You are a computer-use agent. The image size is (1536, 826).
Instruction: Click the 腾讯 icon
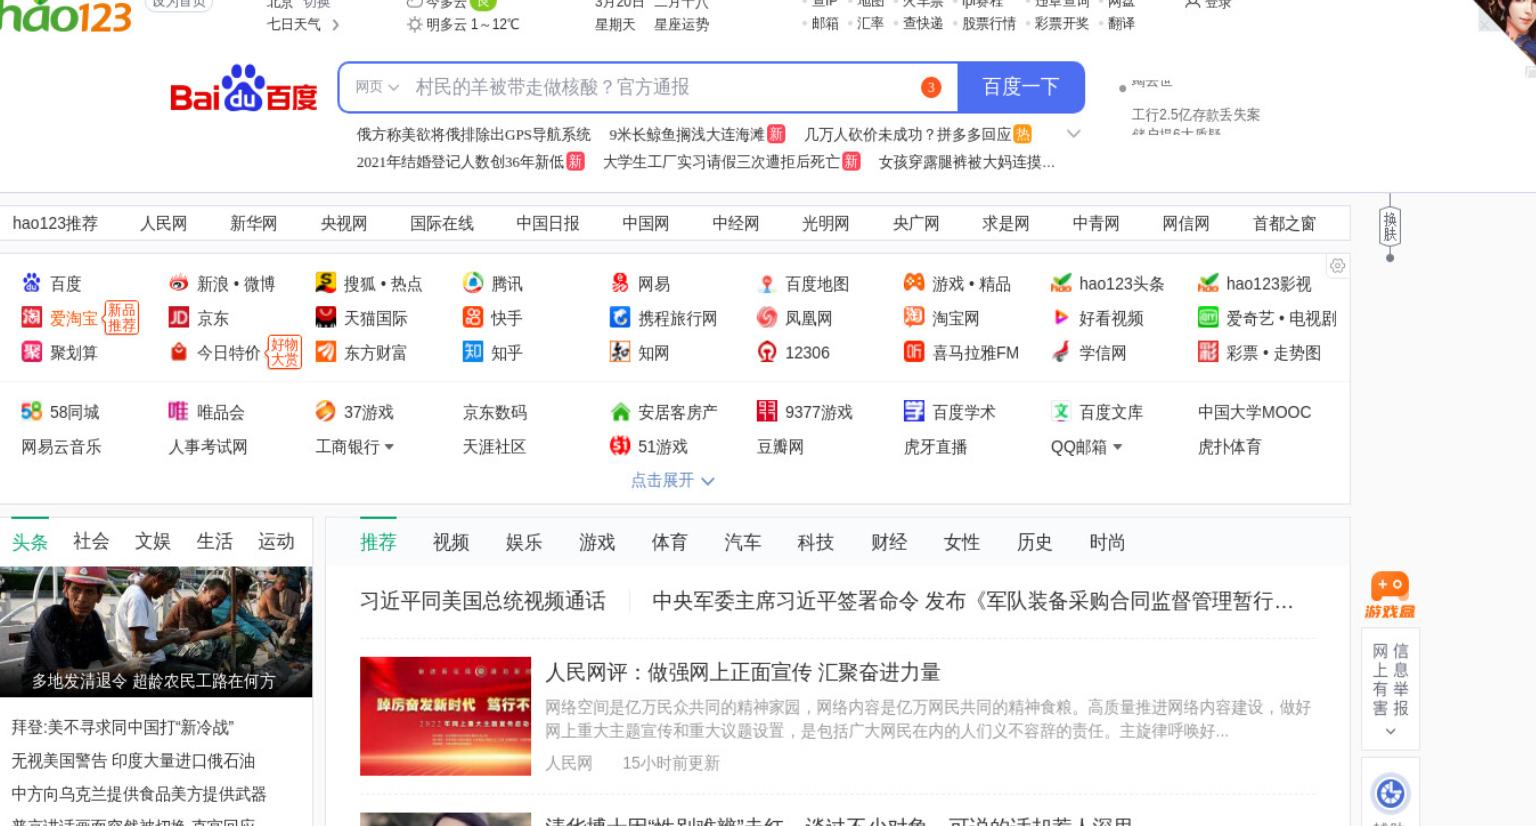(x=473, y=283)
